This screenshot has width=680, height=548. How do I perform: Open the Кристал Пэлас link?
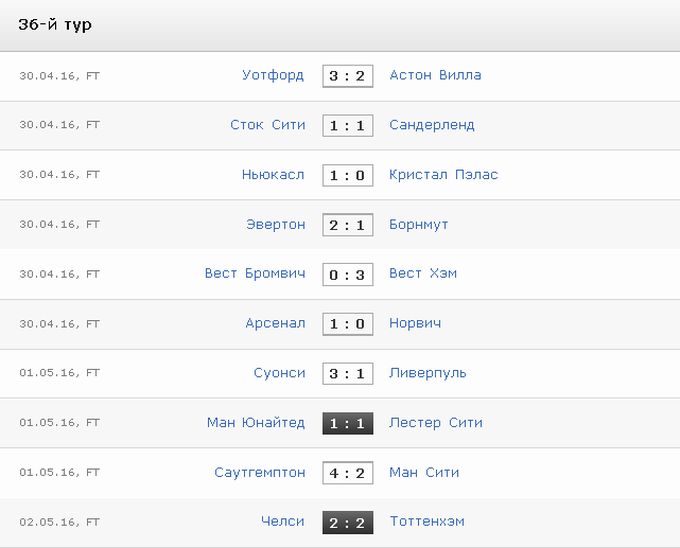click(x=443, y=174)
